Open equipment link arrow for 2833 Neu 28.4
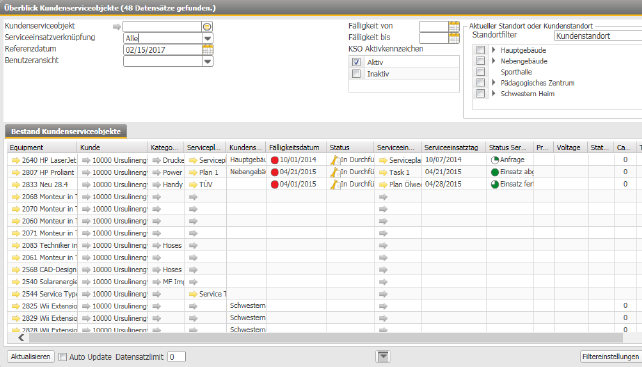The height and width of the screenshot is (367, 642). pos(16,184)
